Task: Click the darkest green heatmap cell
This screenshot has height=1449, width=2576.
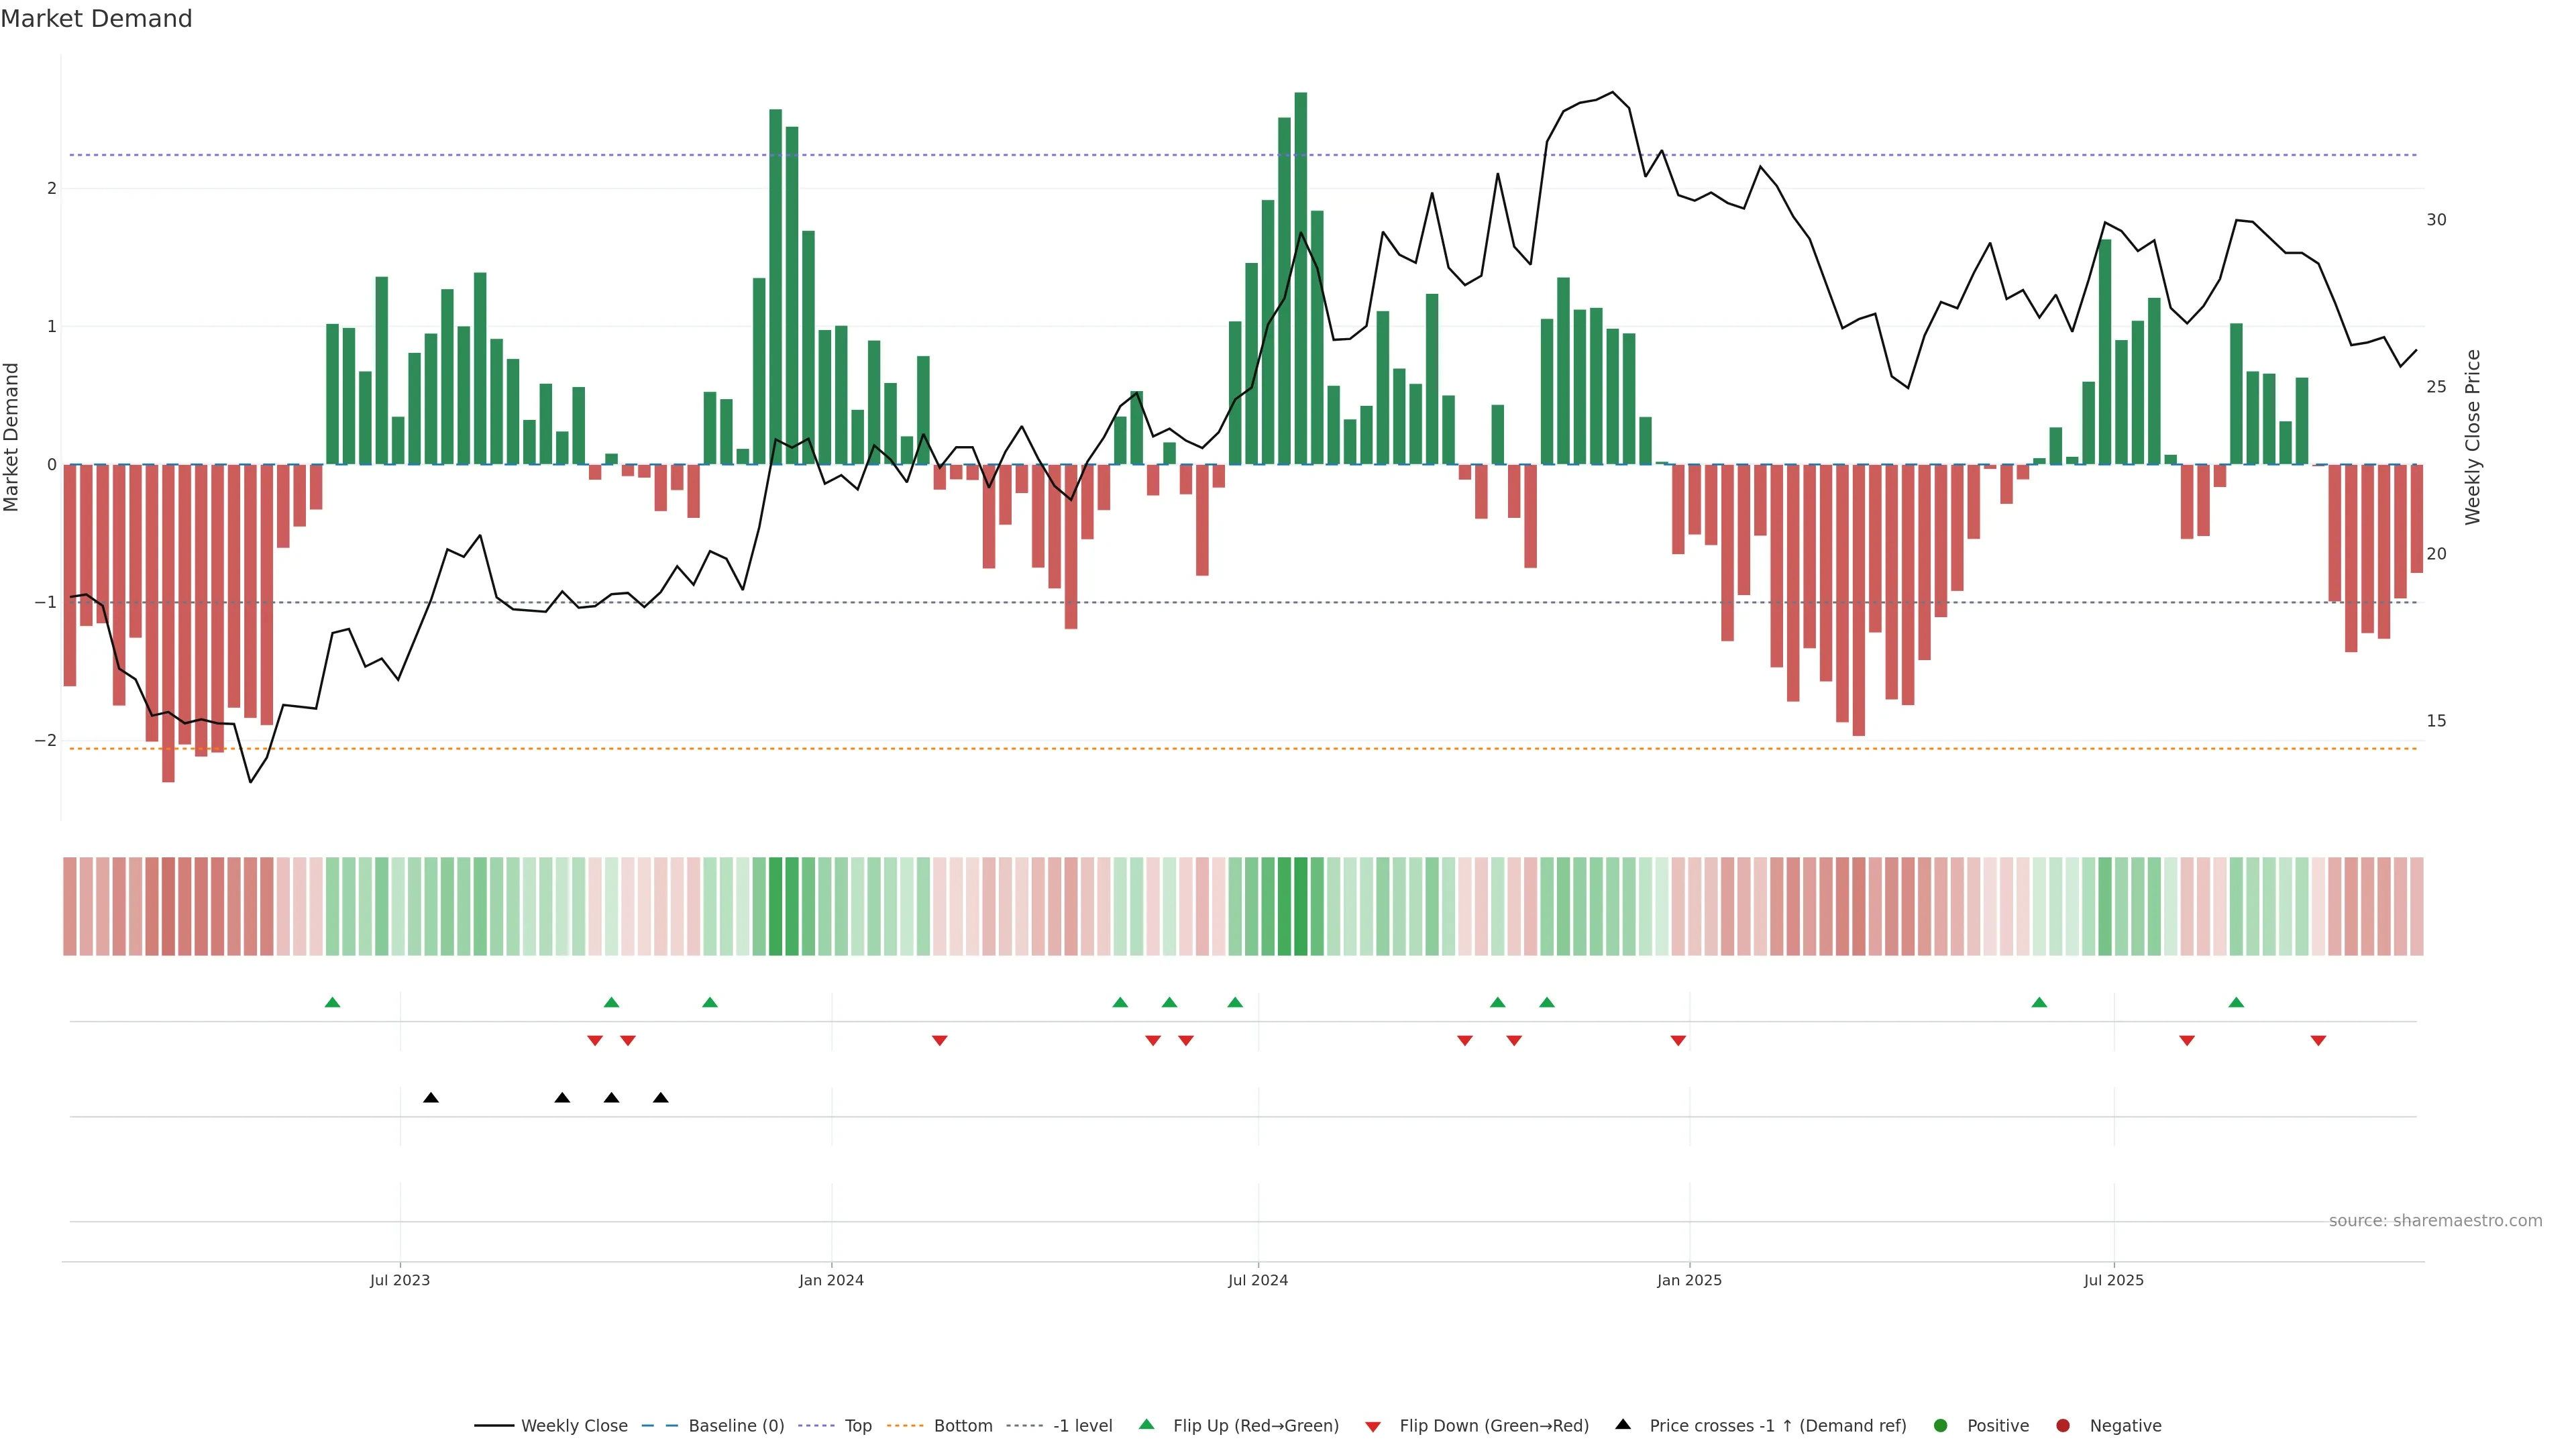Action: [x=1300, y=906]
